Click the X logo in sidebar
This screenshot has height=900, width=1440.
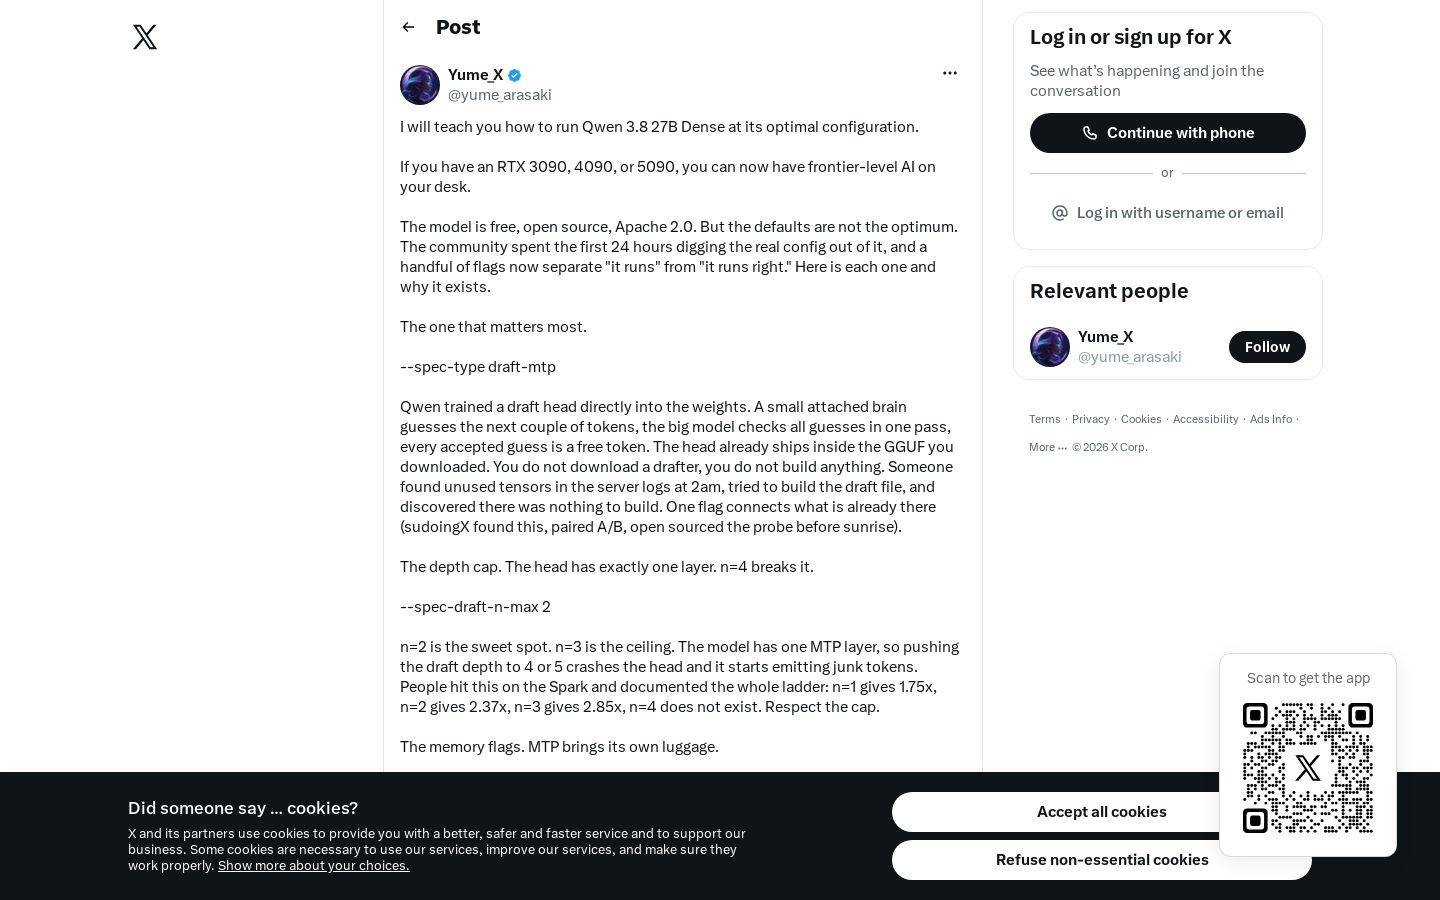145,37
